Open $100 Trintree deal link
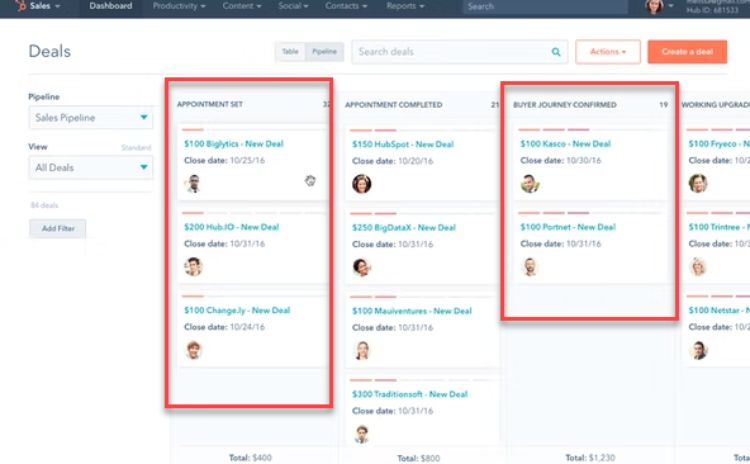 click(719, 227)
